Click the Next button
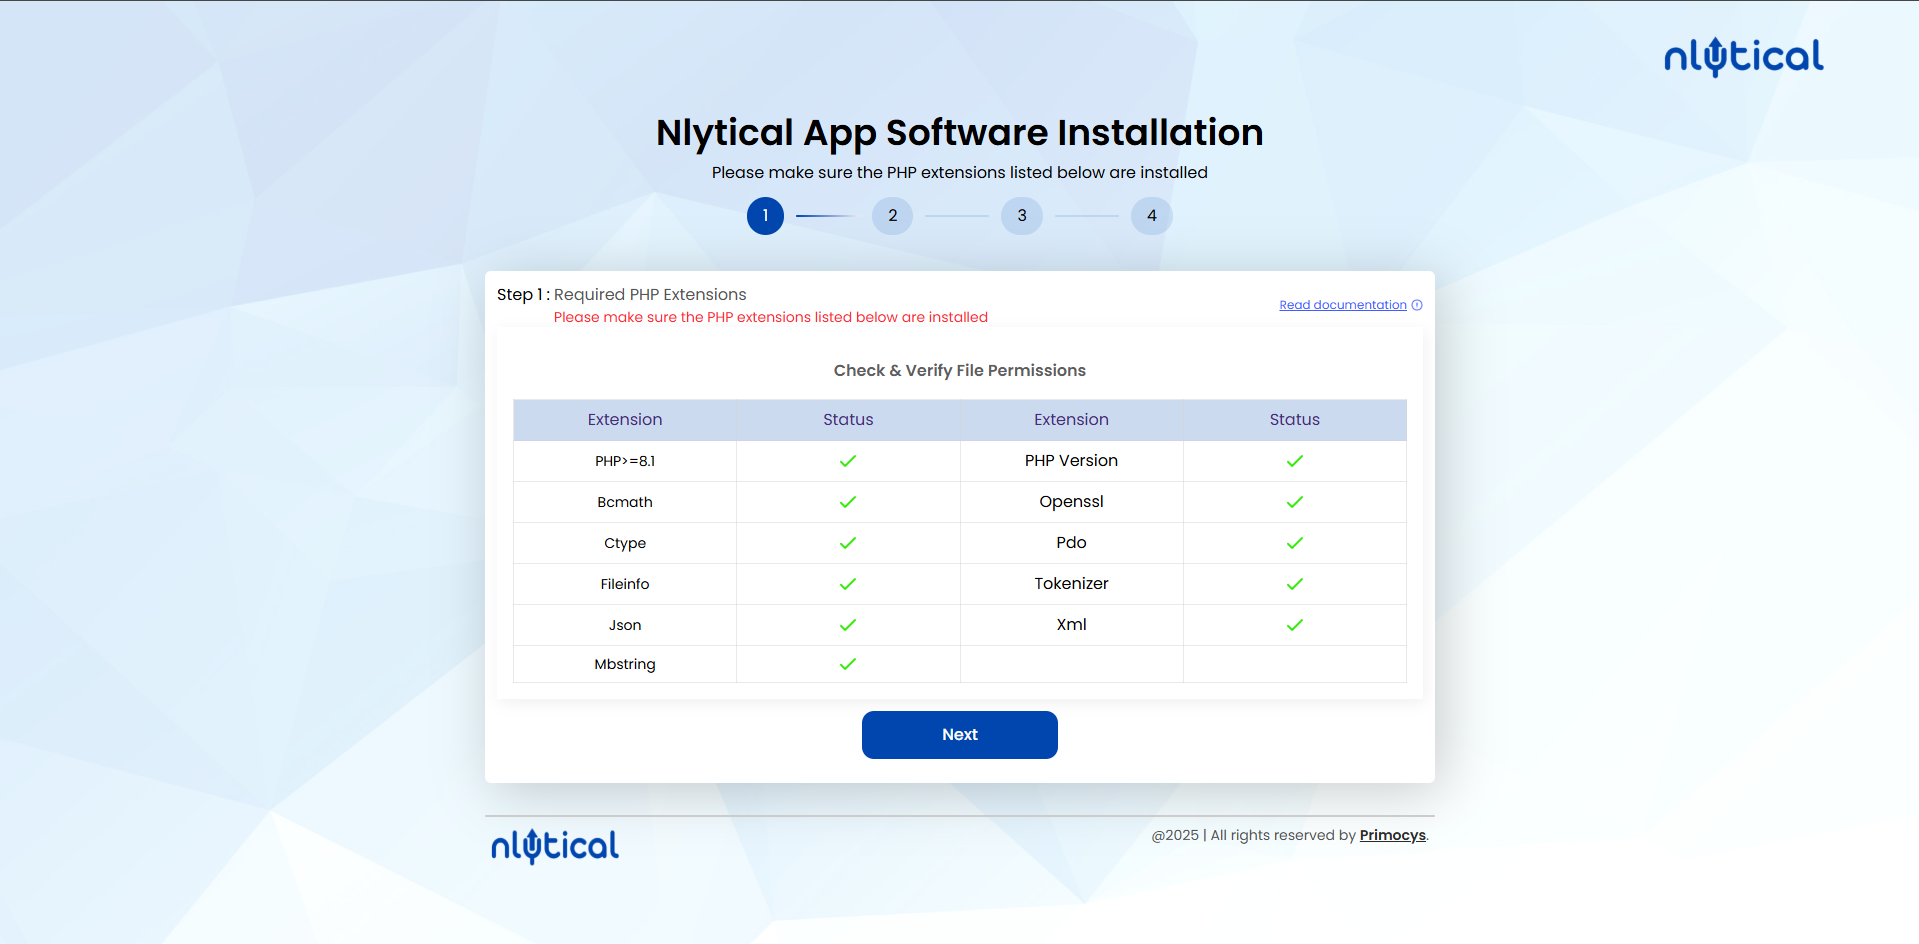 [x=959, y=735]
